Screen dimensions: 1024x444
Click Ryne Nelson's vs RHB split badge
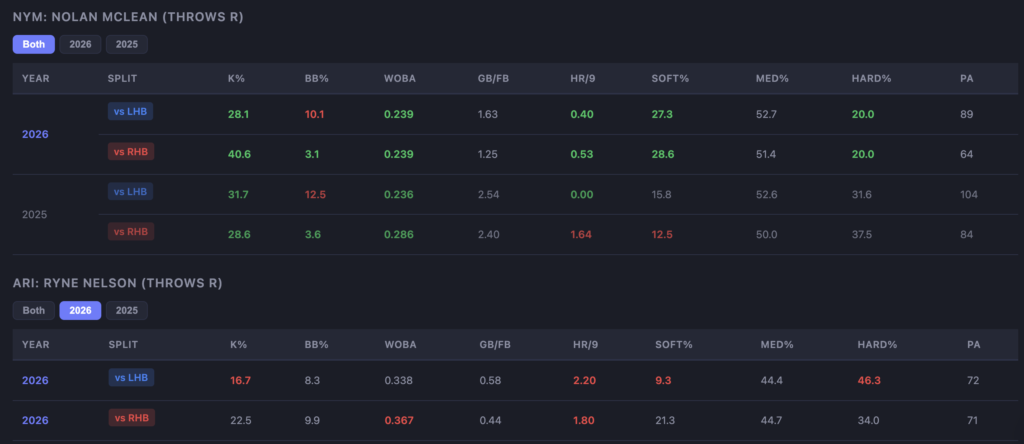pyautogui.click(x=132, y=418)
